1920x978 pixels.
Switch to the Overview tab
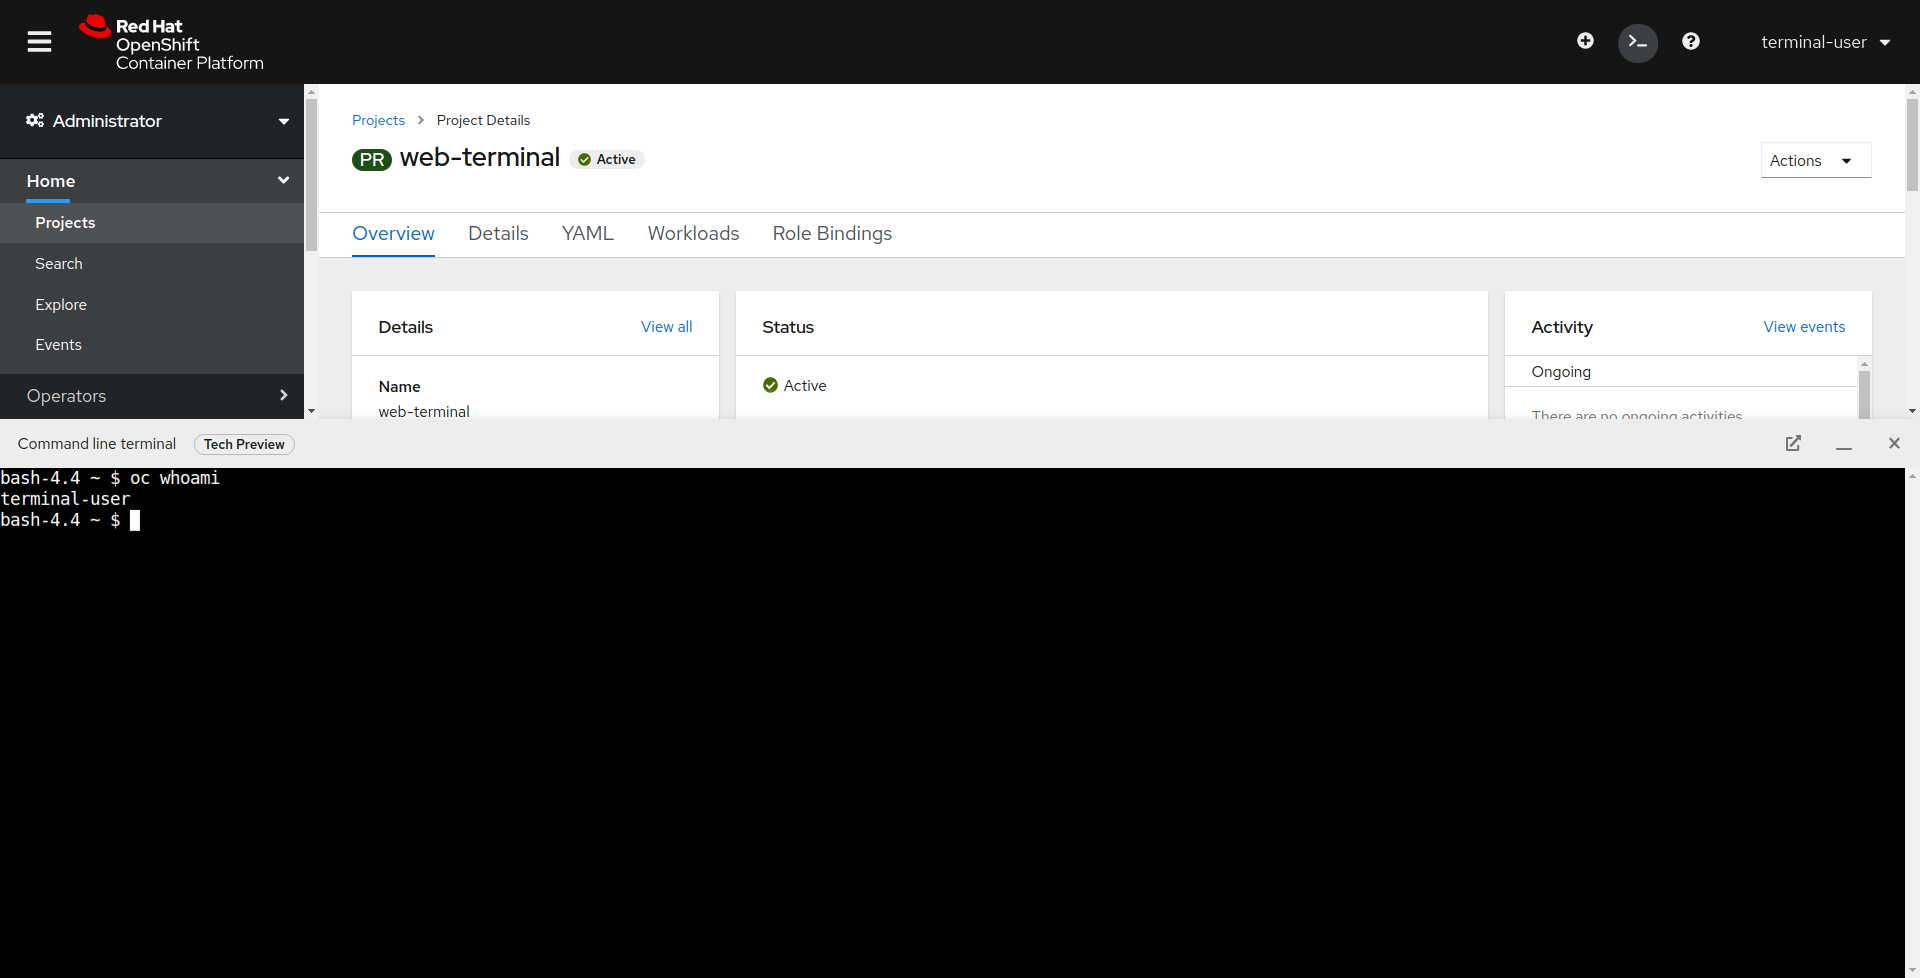pos(393,234)
